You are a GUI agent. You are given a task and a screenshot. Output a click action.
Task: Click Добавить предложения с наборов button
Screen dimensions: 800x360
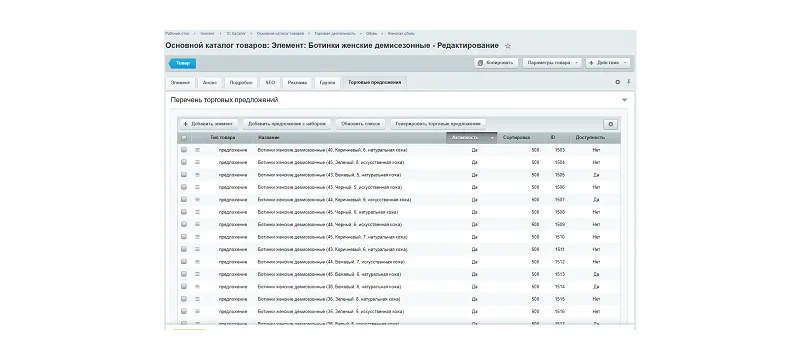[287, 124]
